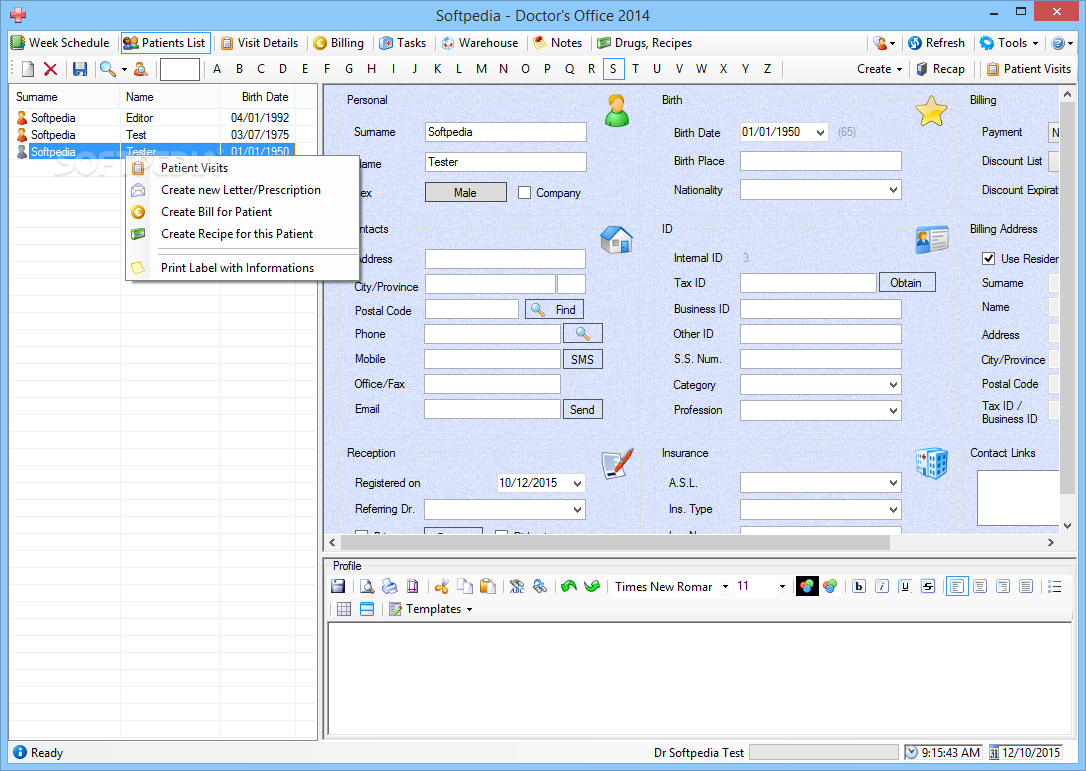The width and height of the screenshot is (1086, 771).
Task: Toggle italic formatting in profile editor
Action: coord(882,587)
